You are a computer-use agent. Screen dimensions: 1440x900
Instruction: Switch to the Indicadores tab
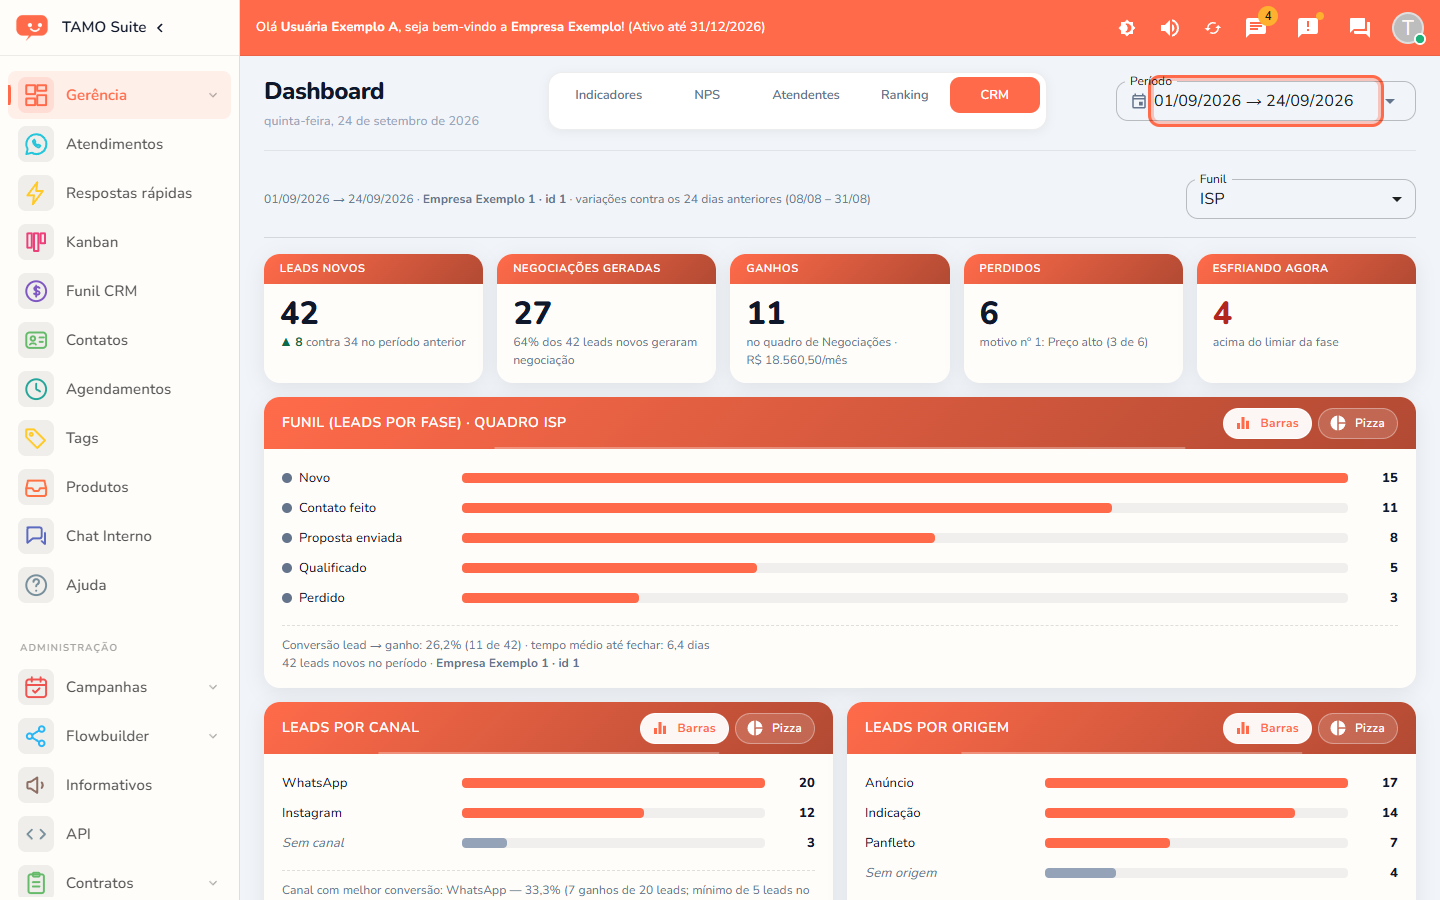tap(608, 95)
